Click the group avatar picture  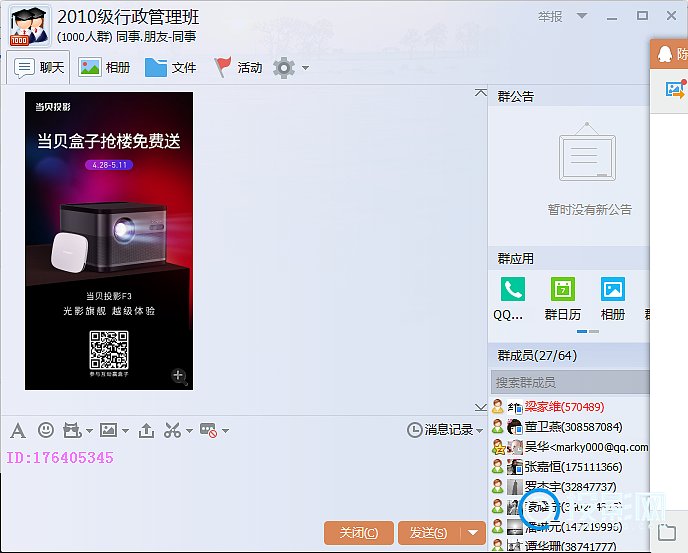point(29,26)
